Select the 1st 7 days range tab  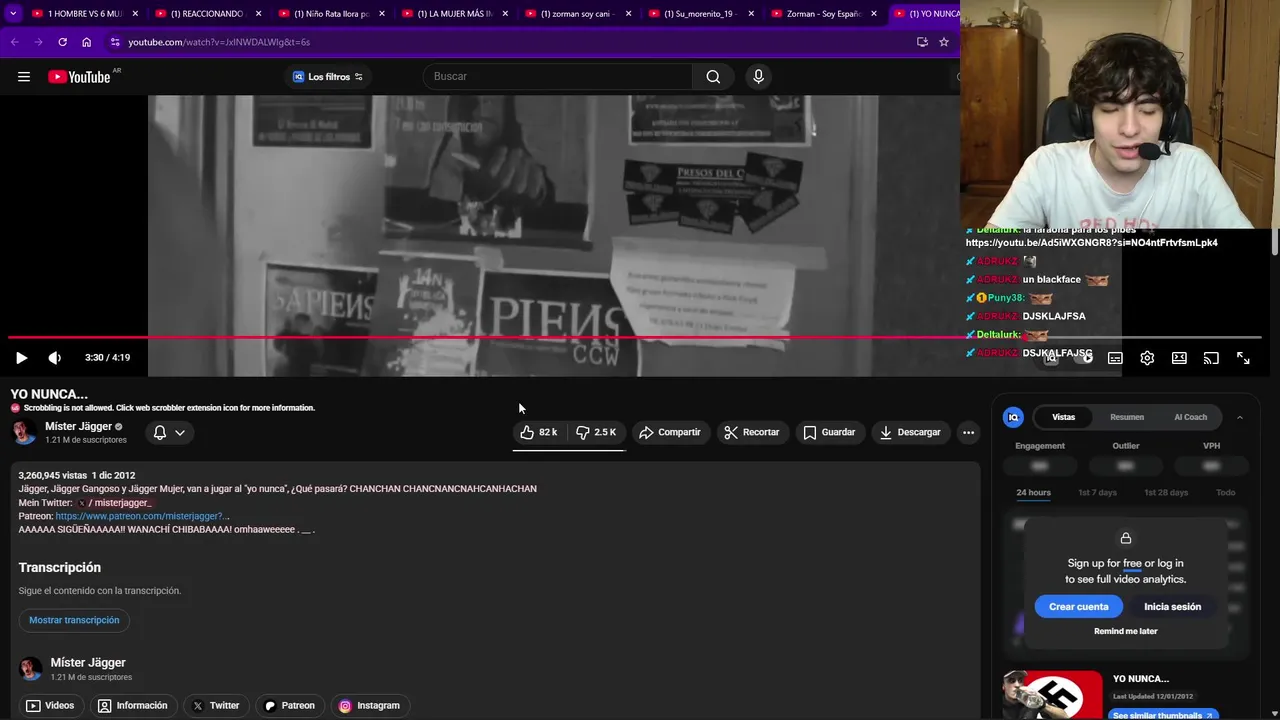coord(1097,493)
